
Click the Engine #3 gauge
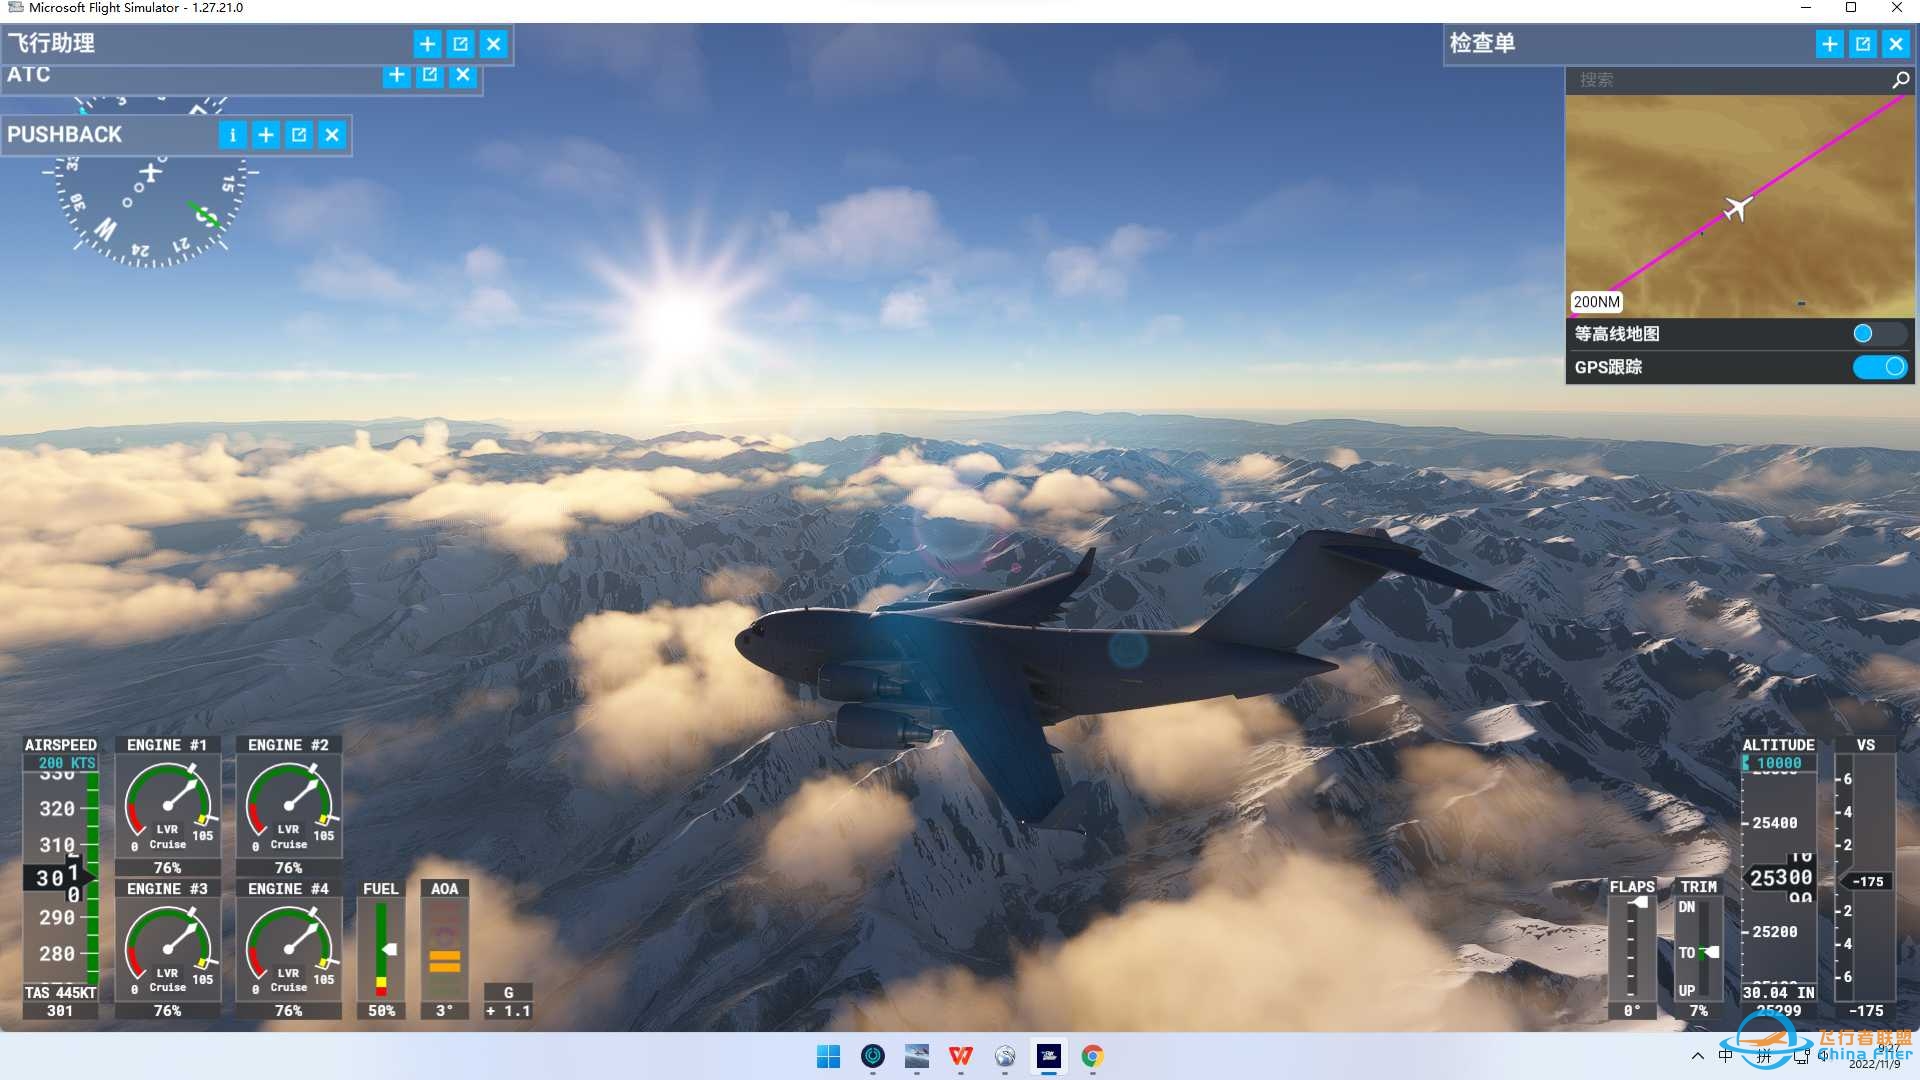click(x=167, y=950)
